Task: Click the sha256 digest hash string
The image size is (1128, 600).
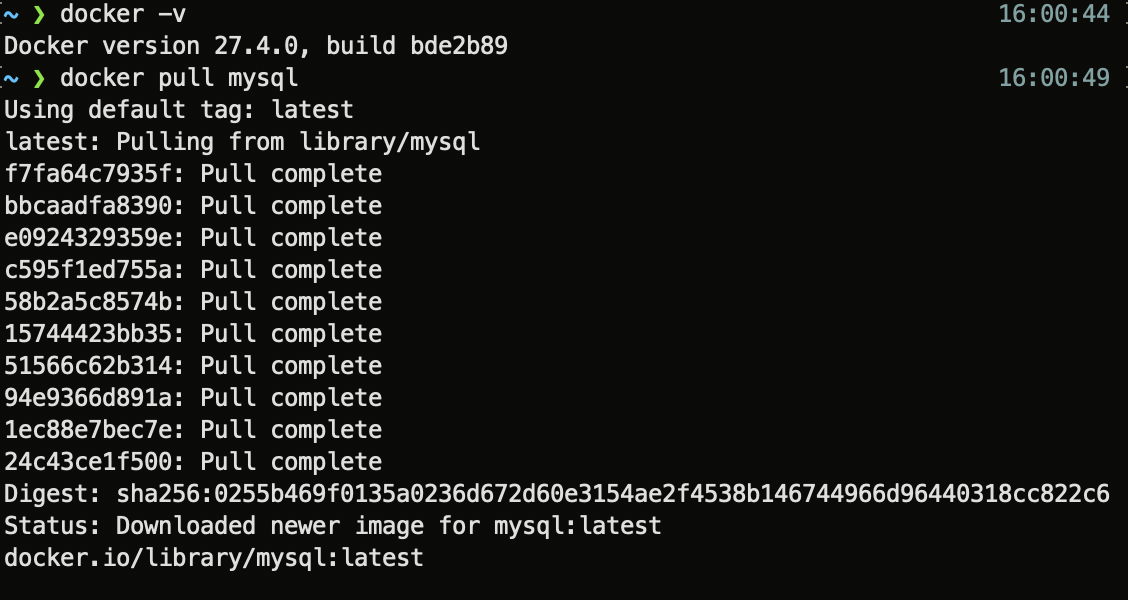Action: [613, 494]
